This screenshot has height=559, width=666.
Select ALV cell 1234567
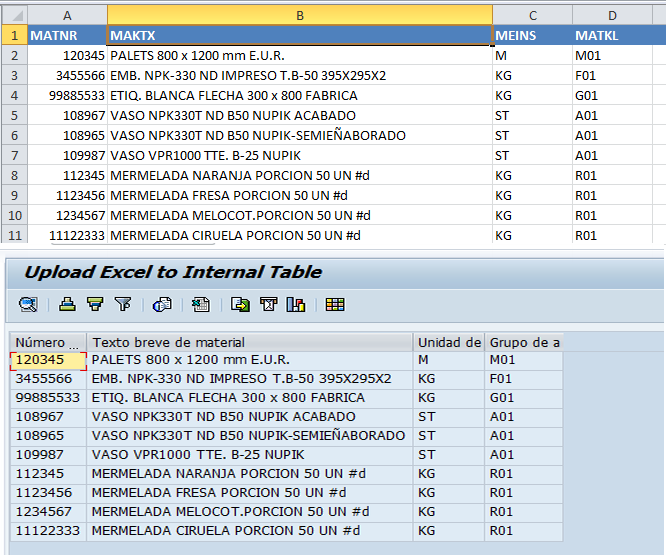pos(48,512)
